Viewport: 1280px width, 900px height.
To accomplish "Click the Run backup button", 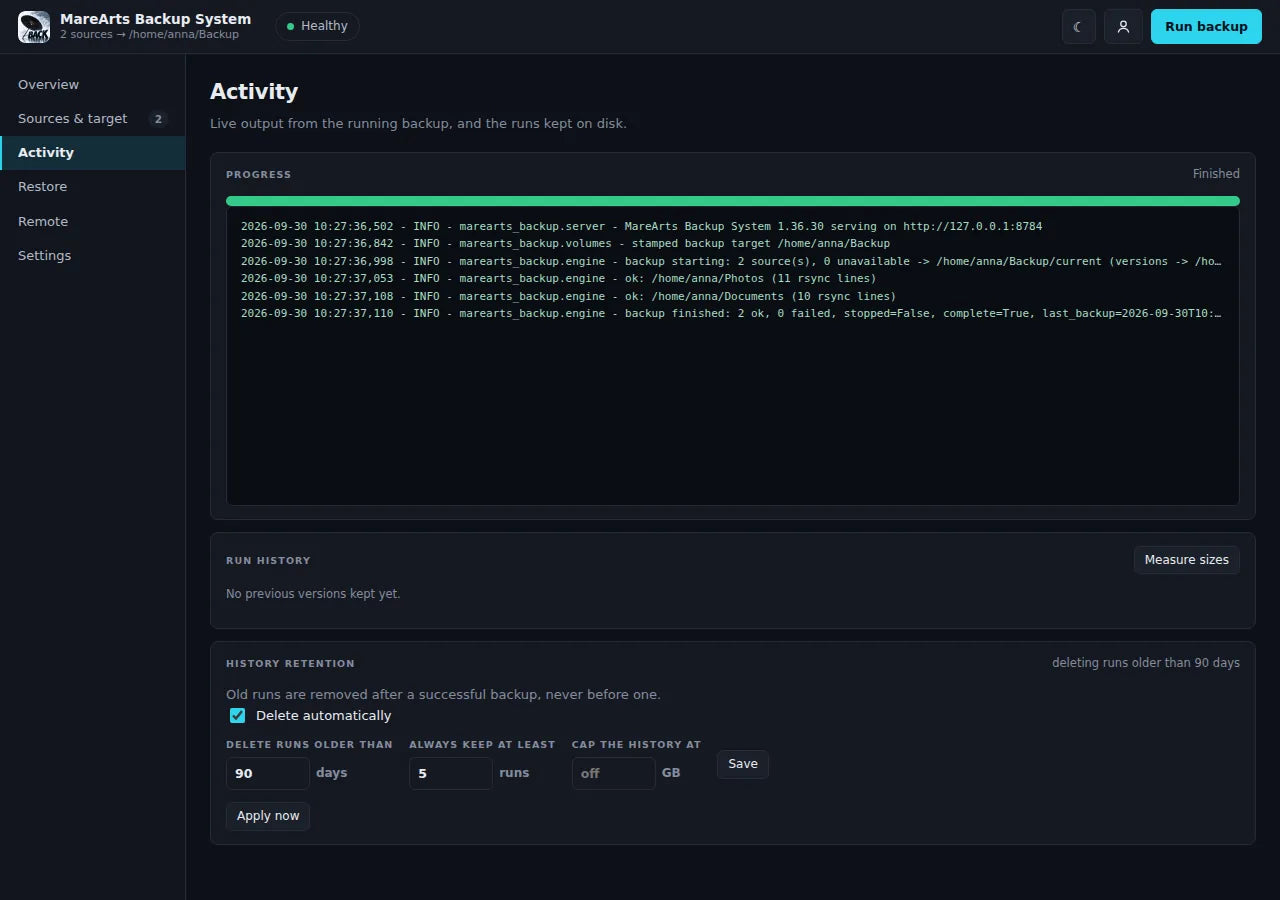I will coord(1206,27).
